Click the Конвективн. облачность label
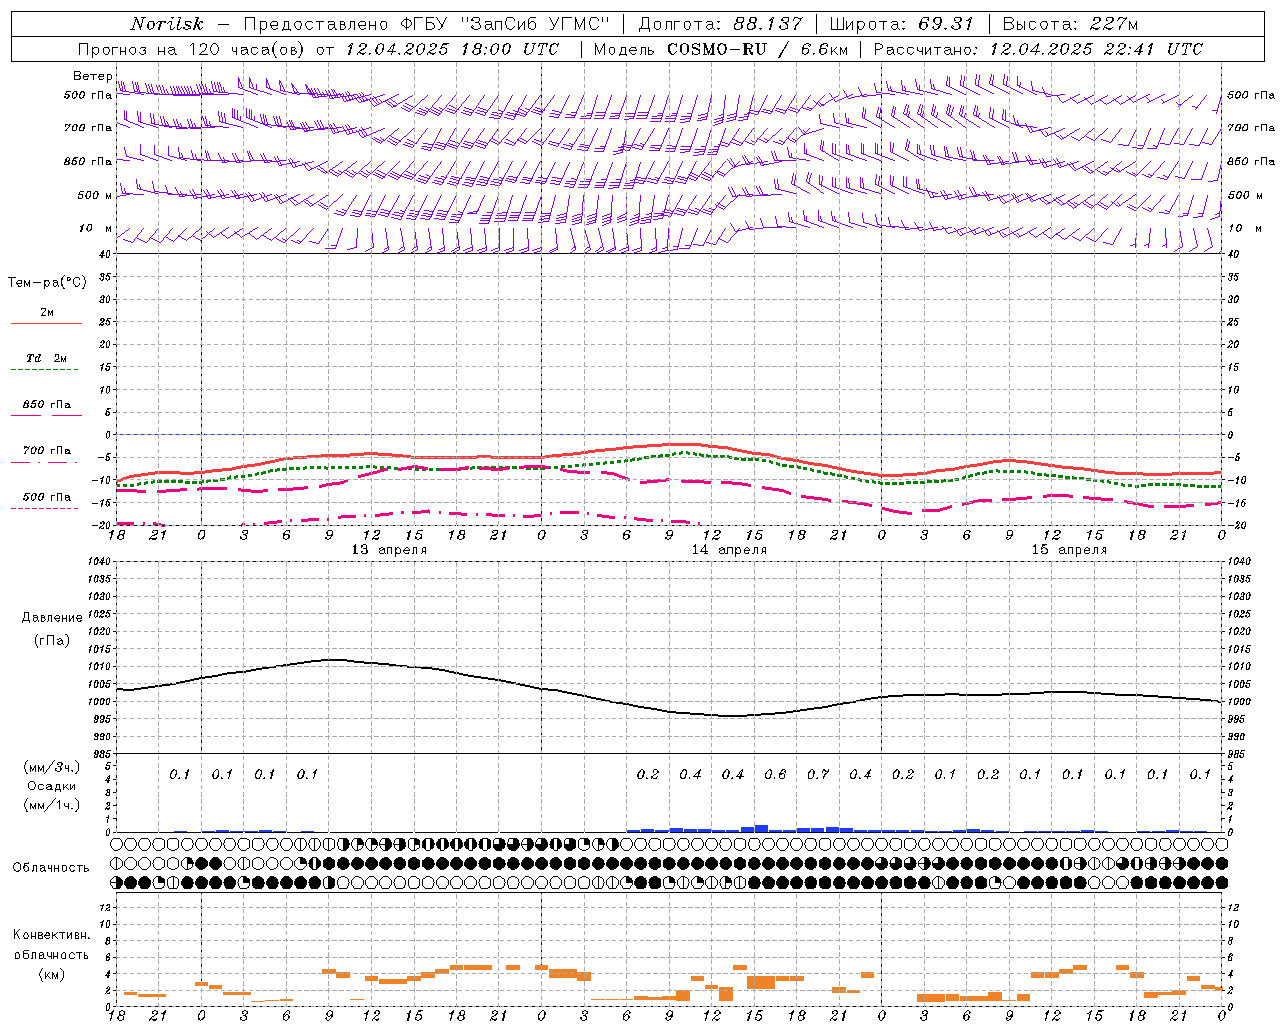Viewport: 1280px width, 1024px height. click(x=51, y=945)
